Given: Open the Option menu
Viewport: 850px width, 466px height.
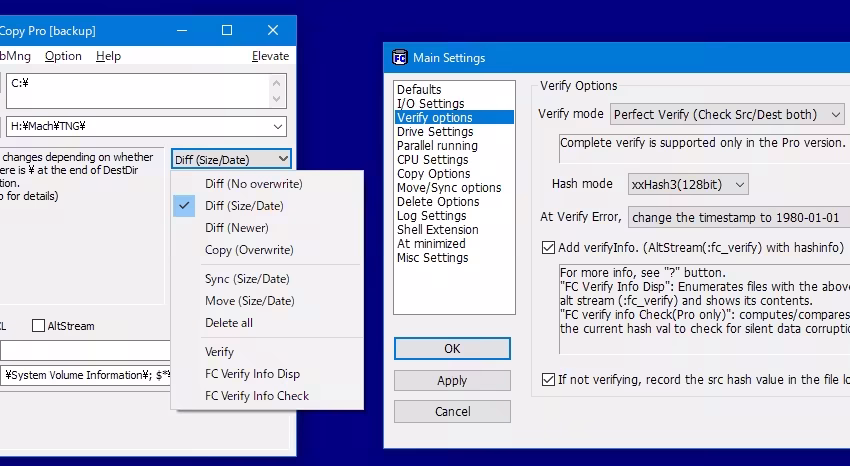Looking at the screenshot, I should [x=63, y=56].
